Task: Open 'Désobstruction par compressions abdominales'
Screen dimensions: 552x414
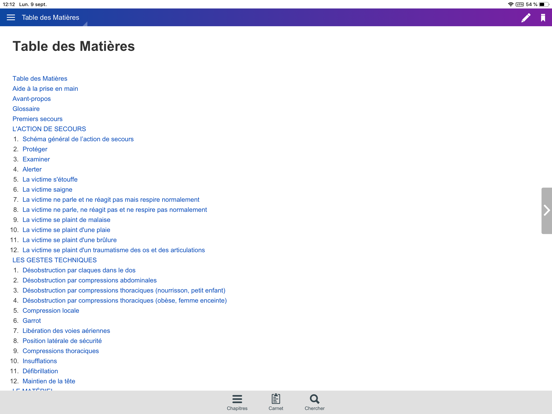Action: tap(89, 281)
